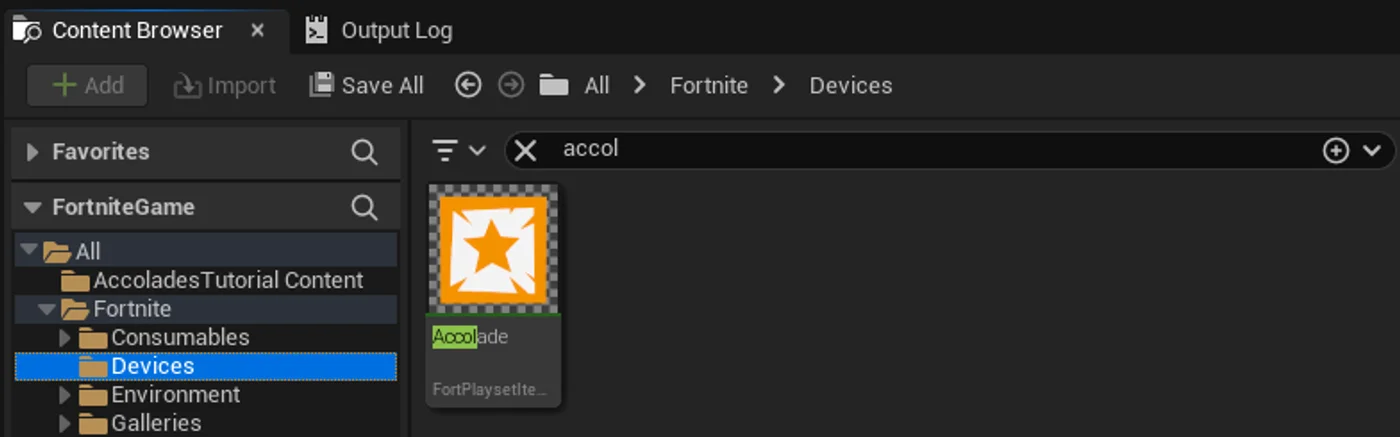Image resolution: width=1400 pixels, height=437 pixels.
Task: Open the Output Log tab
Action: (379, 30)
